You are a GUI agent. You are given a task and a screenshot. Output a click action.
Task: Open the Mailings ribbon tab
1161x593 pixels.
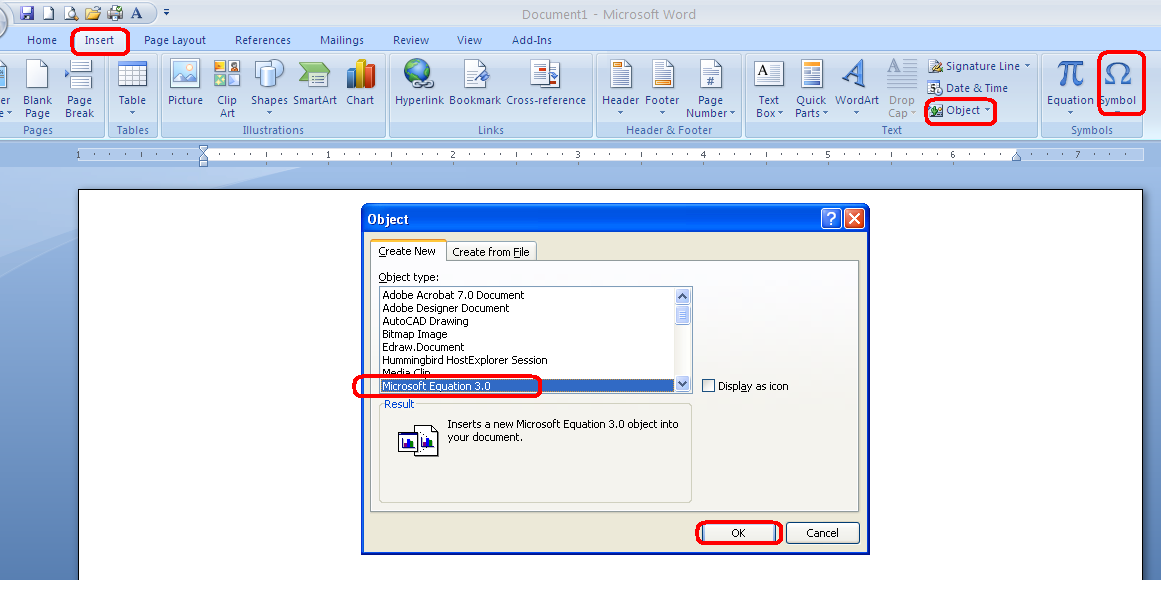(342, 40)
